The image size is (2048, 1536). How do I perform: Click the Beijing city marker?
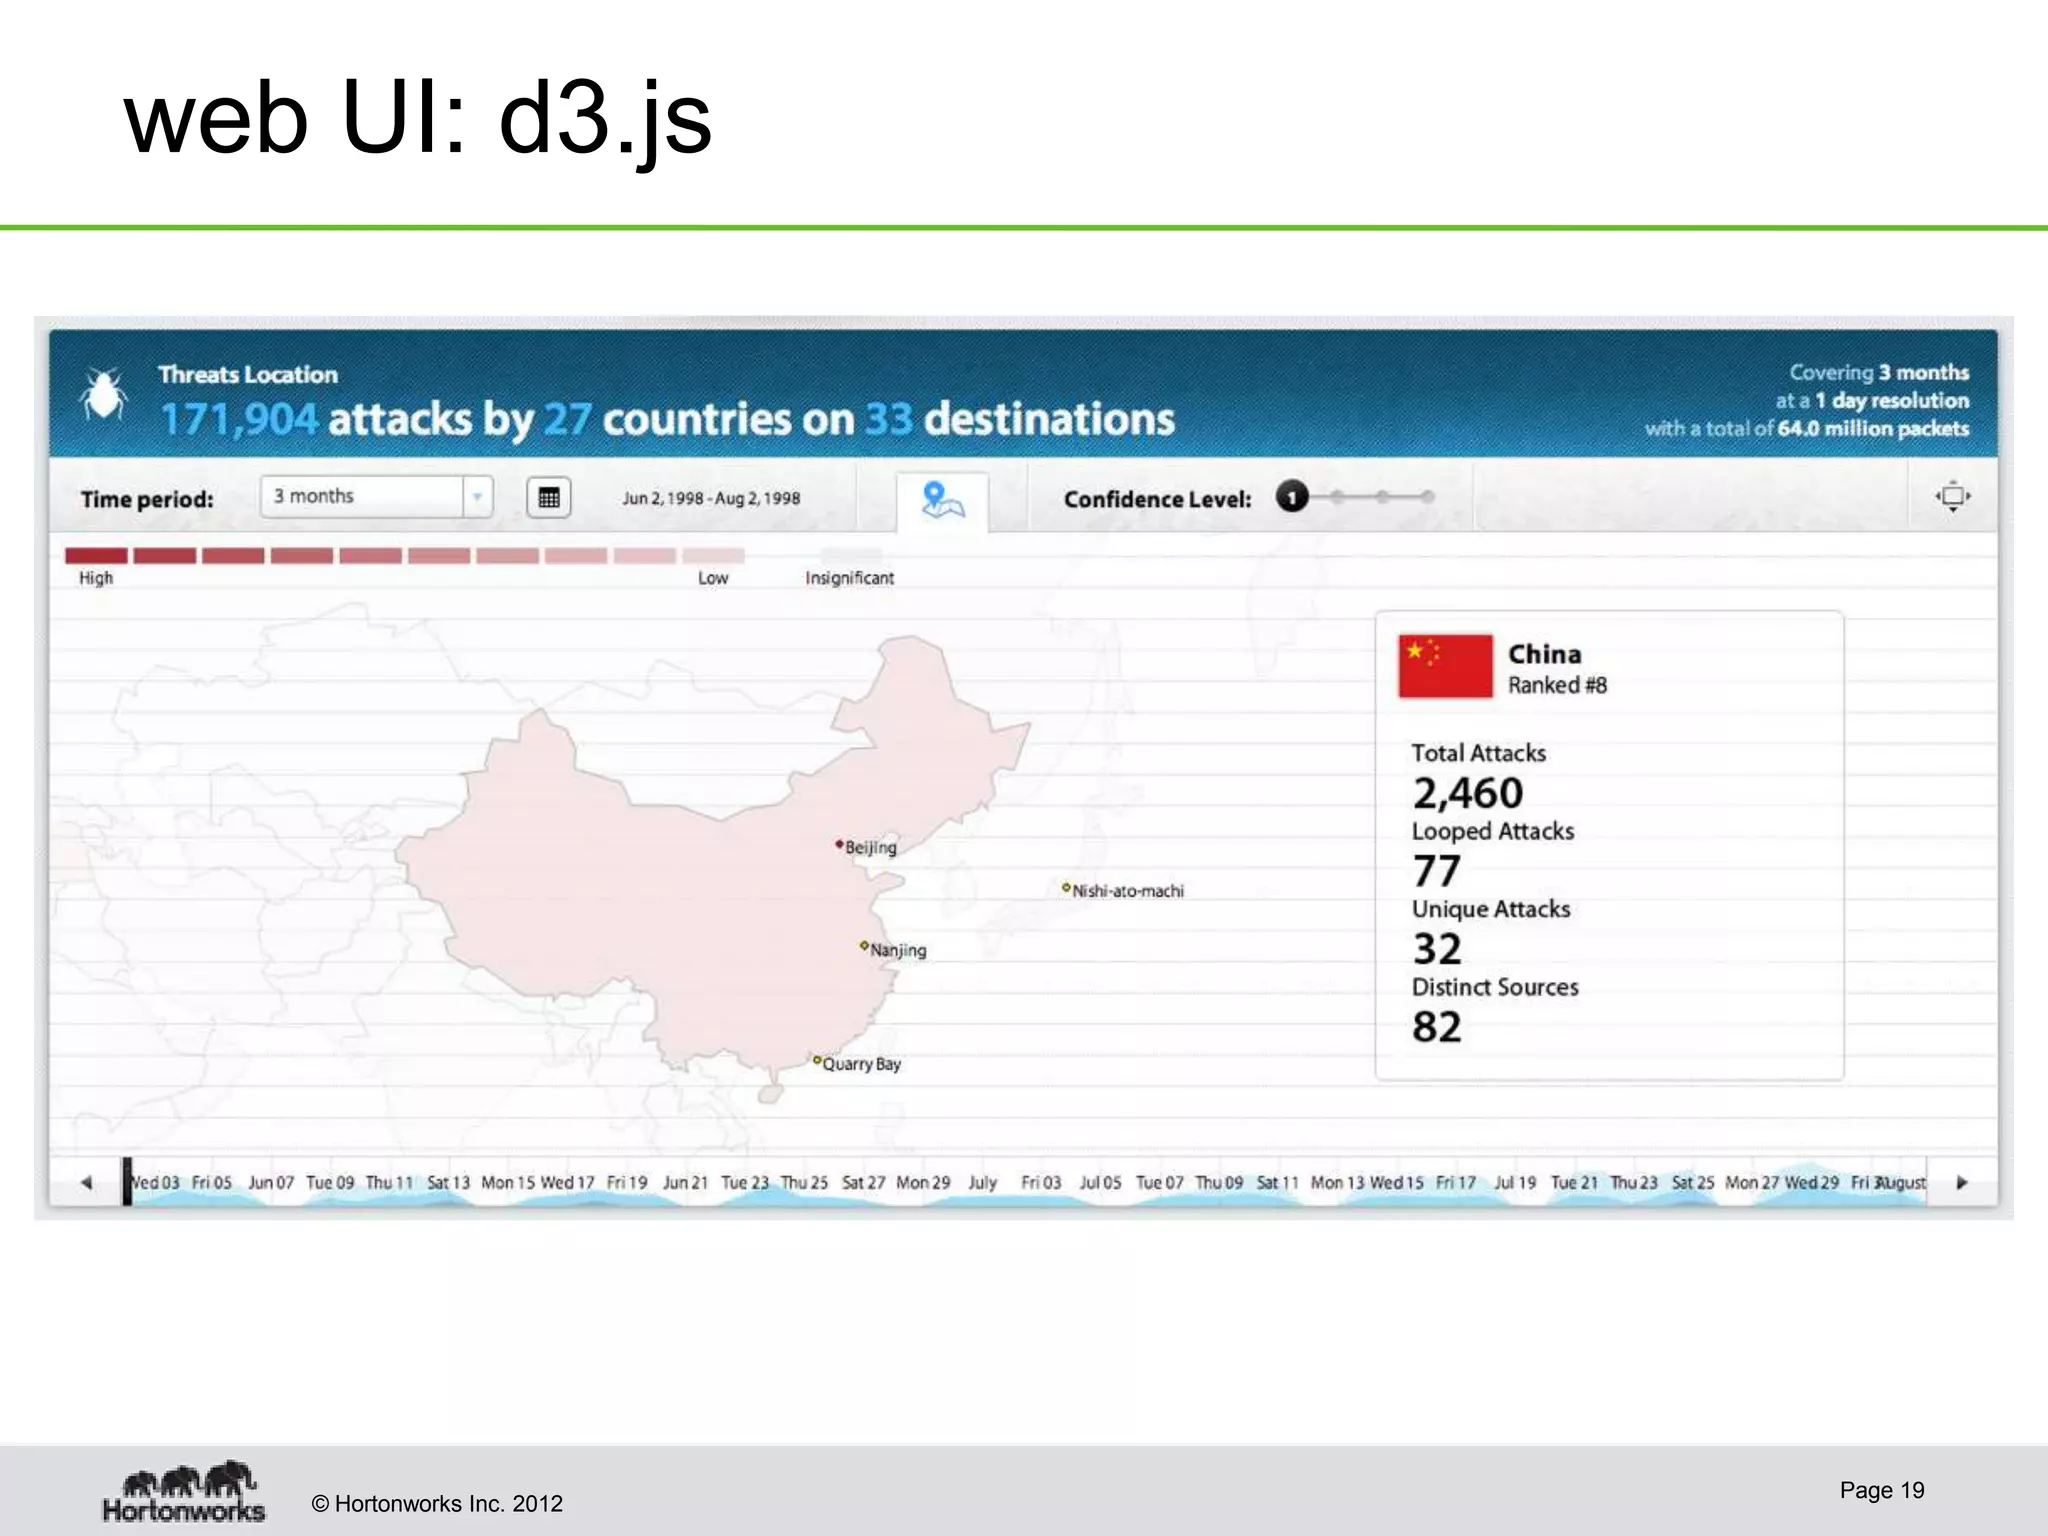(x=839, y=845)
